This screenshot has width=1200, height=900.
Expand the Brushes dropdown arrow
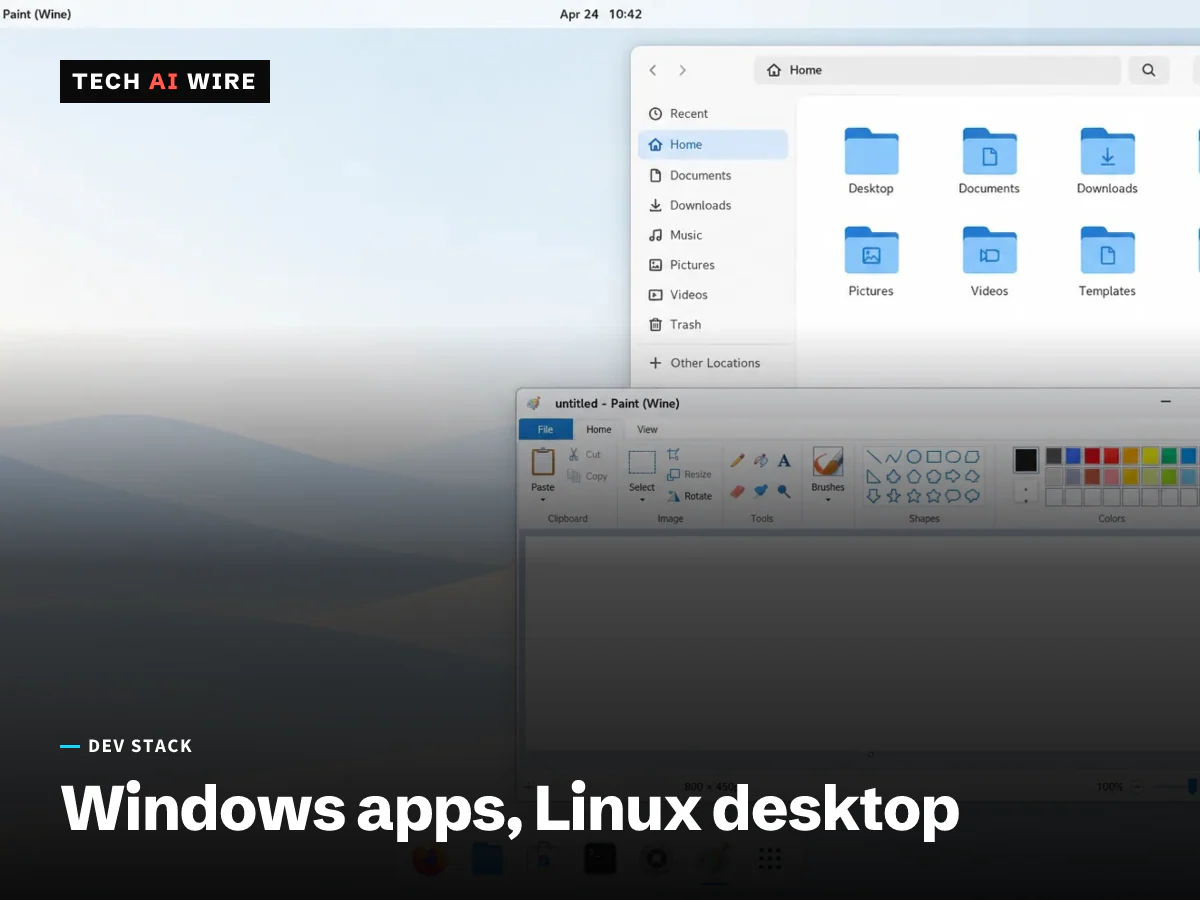828,499
